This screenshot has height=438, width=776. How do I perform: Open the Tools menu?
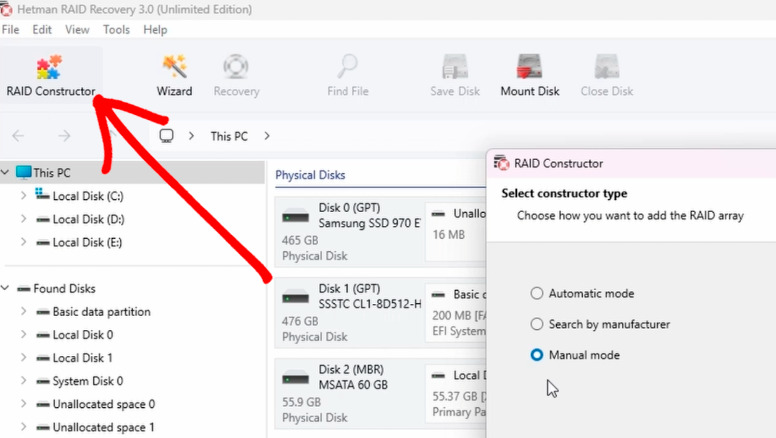coord(116,30)
